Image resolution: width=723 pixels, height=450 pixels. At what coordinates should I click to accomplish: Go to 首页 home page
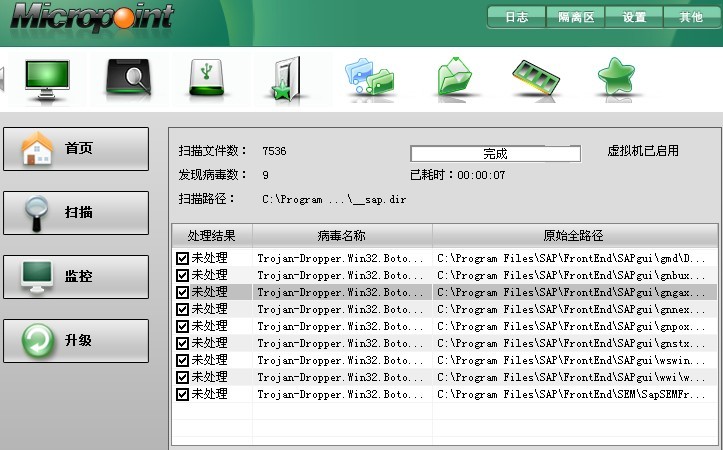[x=76, y=149]
